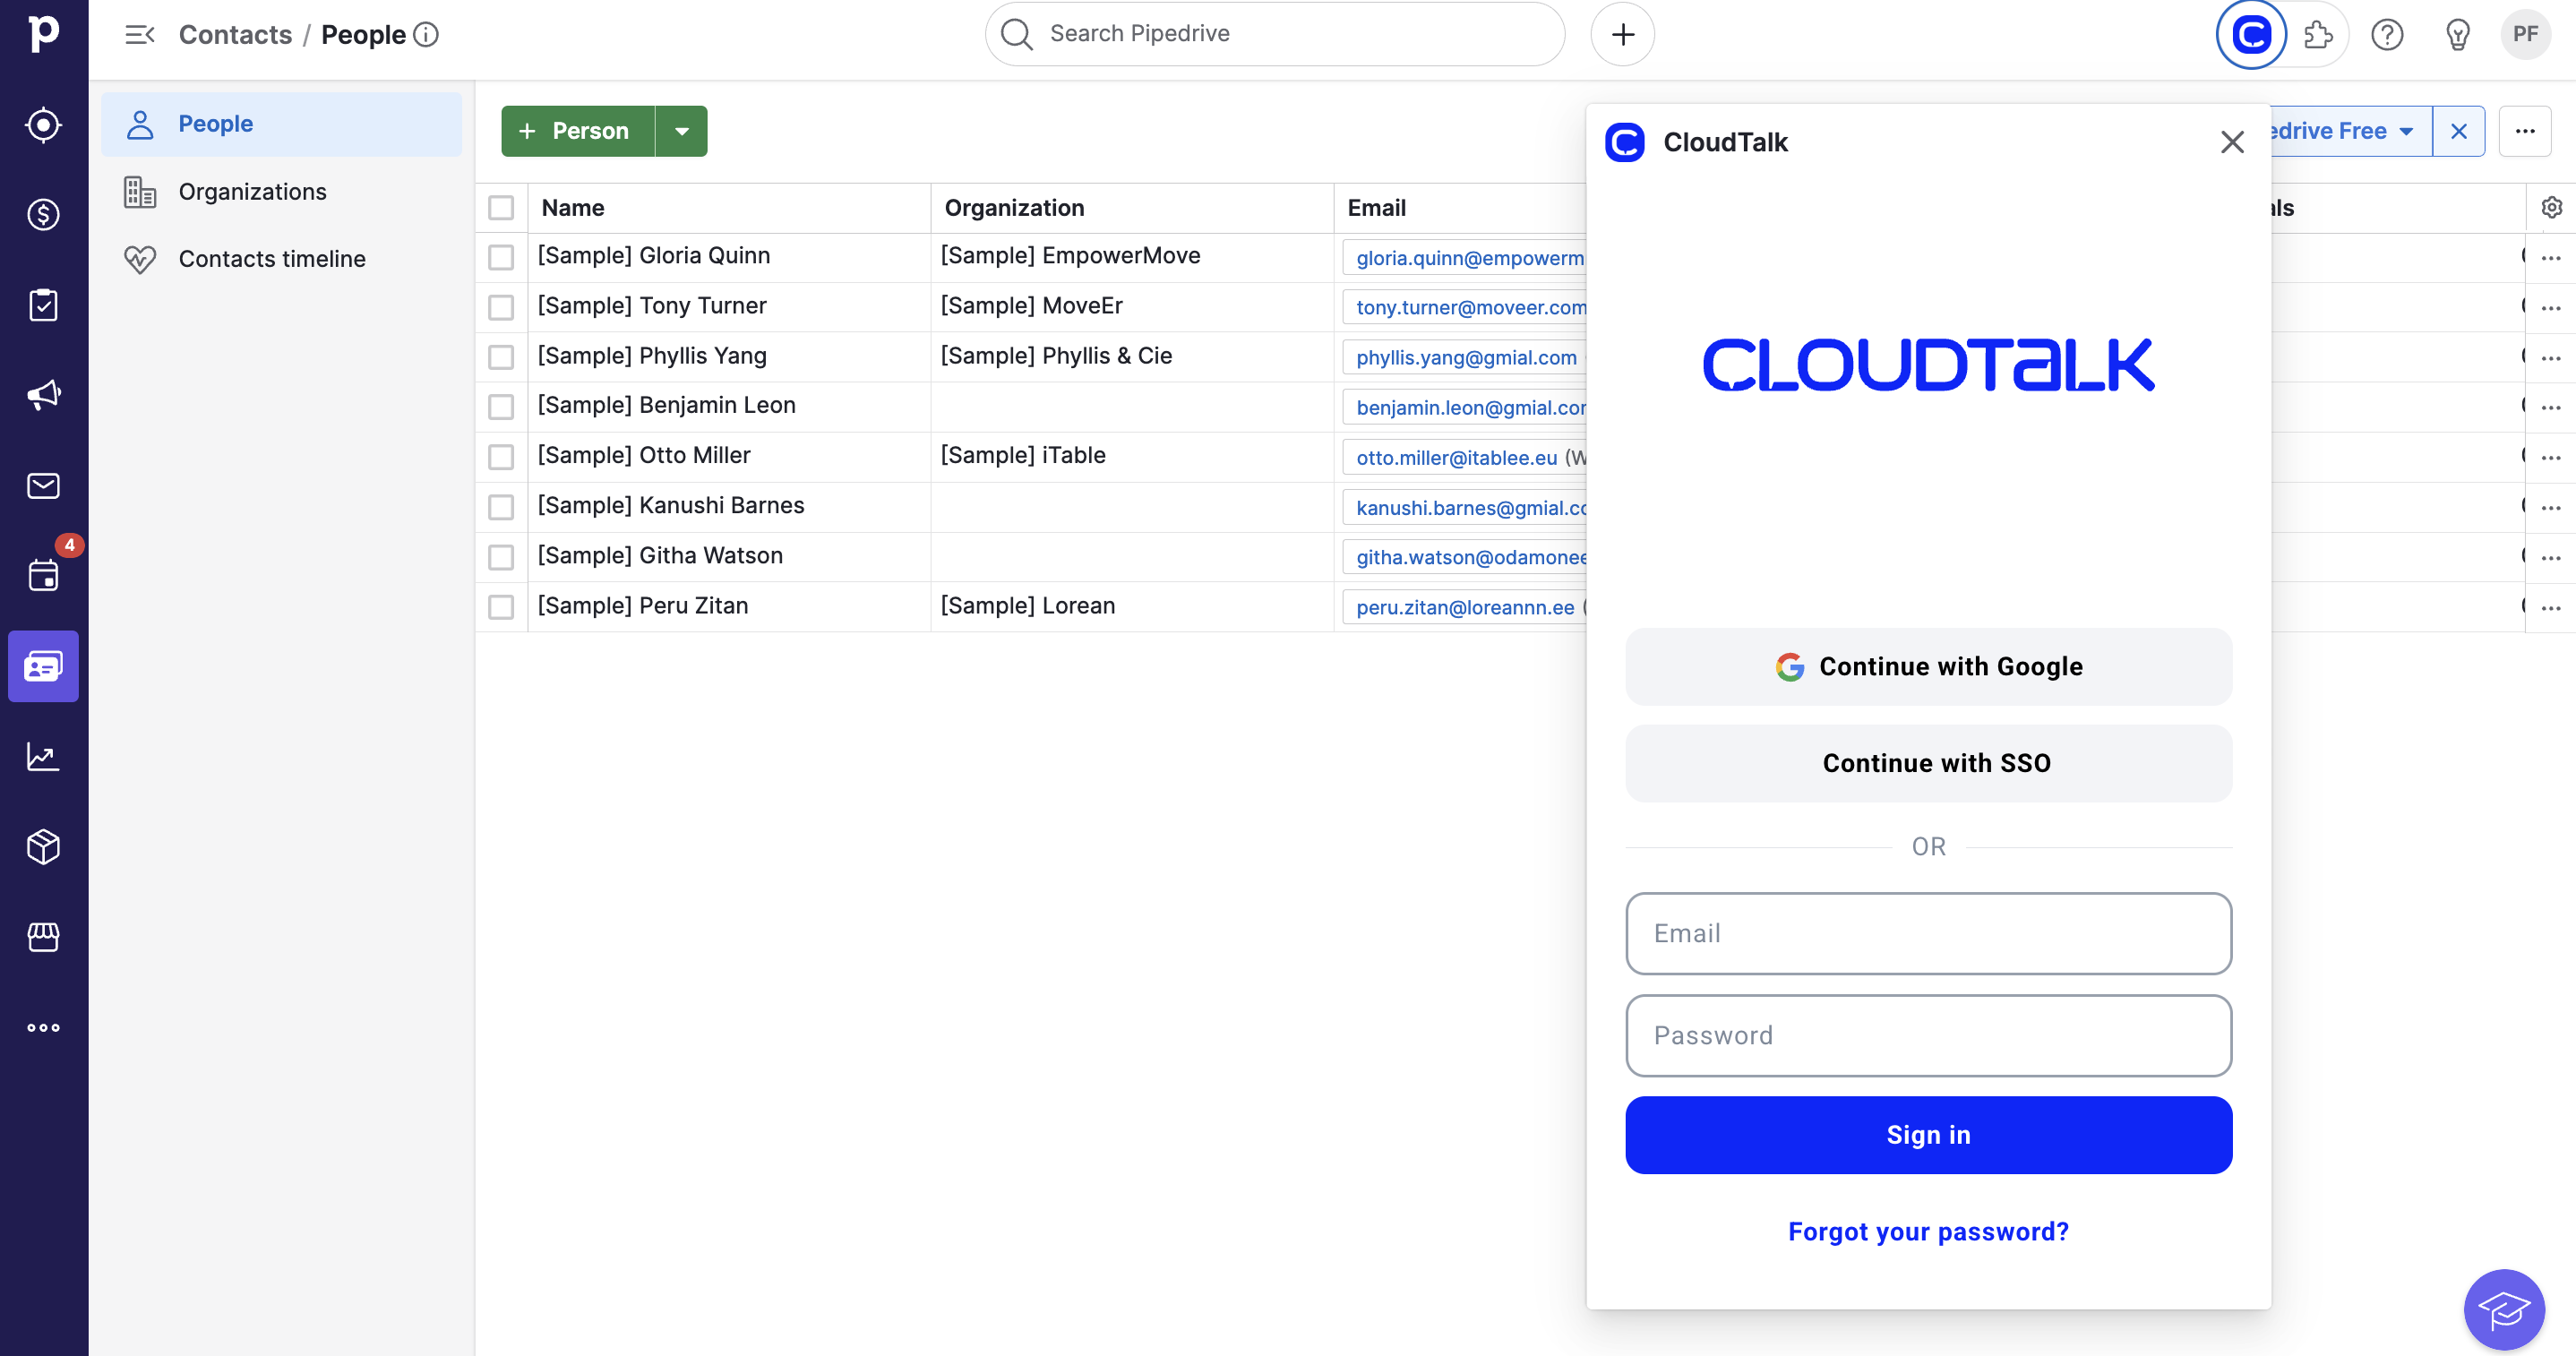Open Campaigns megaphone icon in sidebar
2576x1356 pixels.
click(x=43, y=395)
